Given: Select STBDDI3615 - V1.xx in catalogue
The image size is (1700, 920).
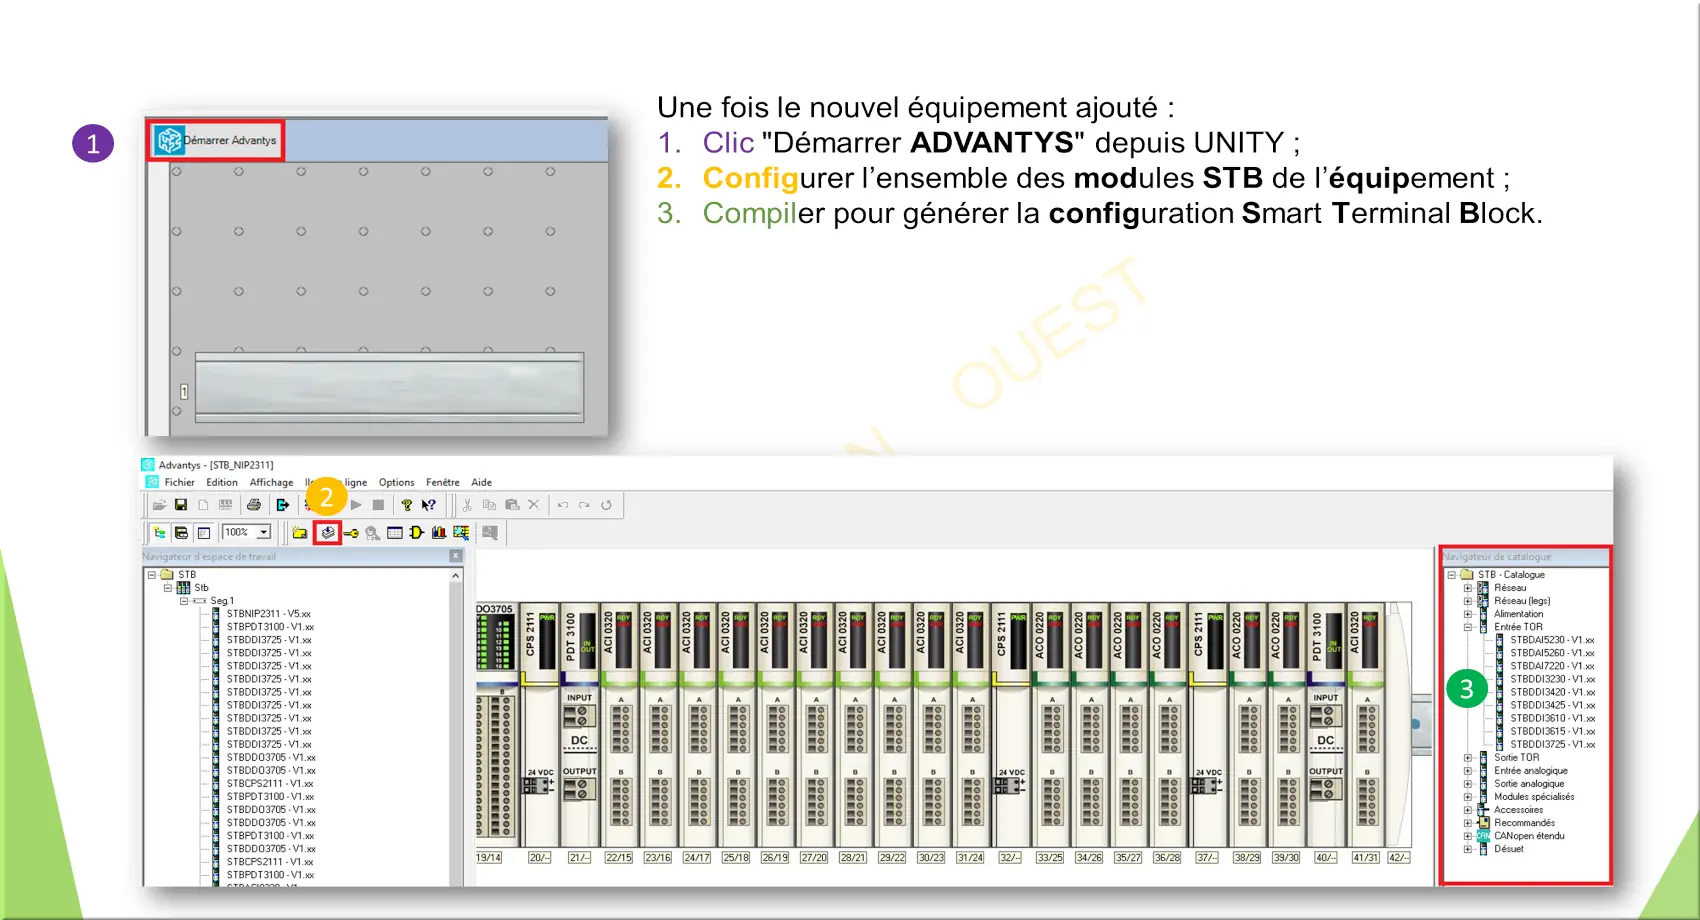Looking at the screenshot, I should tap(1552, 731).
